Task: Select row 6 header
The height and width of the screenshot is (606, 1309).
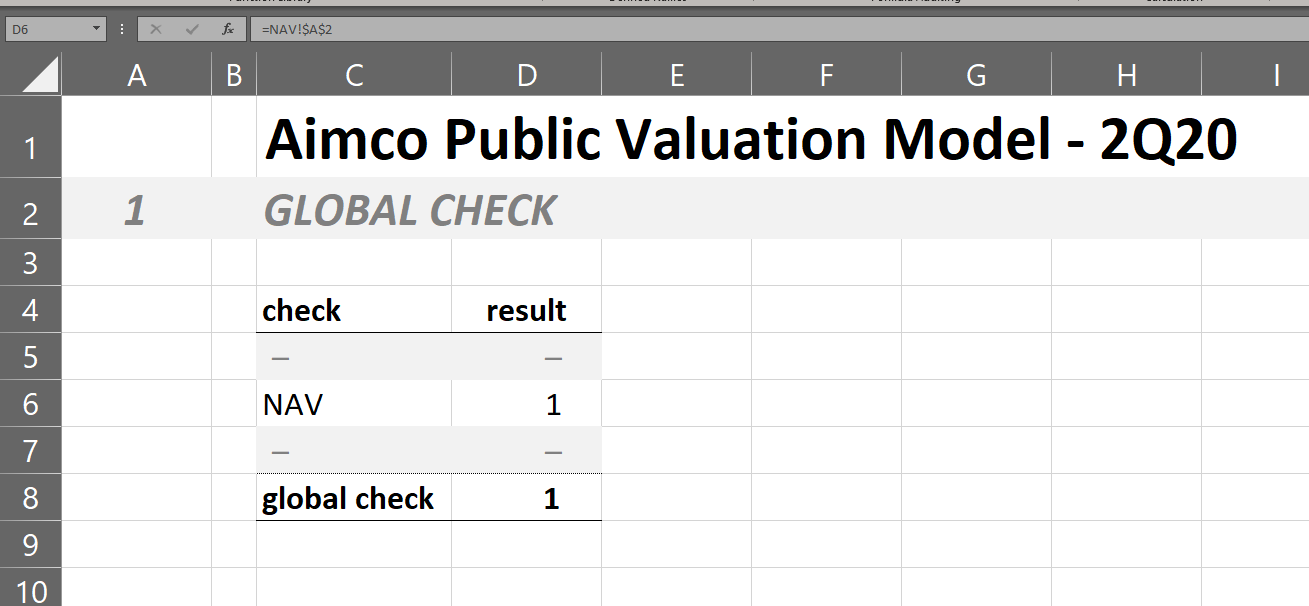Action: pyautogui.click(x=30, y=403)
